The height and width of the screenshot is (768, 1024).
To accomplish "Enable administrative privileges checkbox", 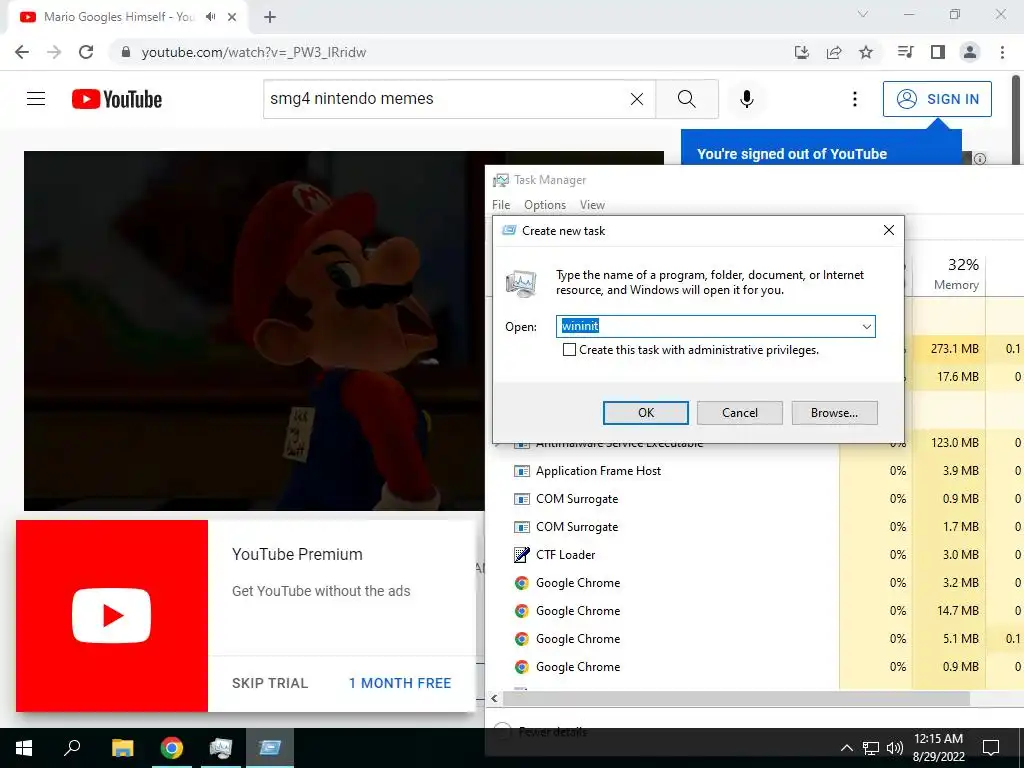I will 569,350.
